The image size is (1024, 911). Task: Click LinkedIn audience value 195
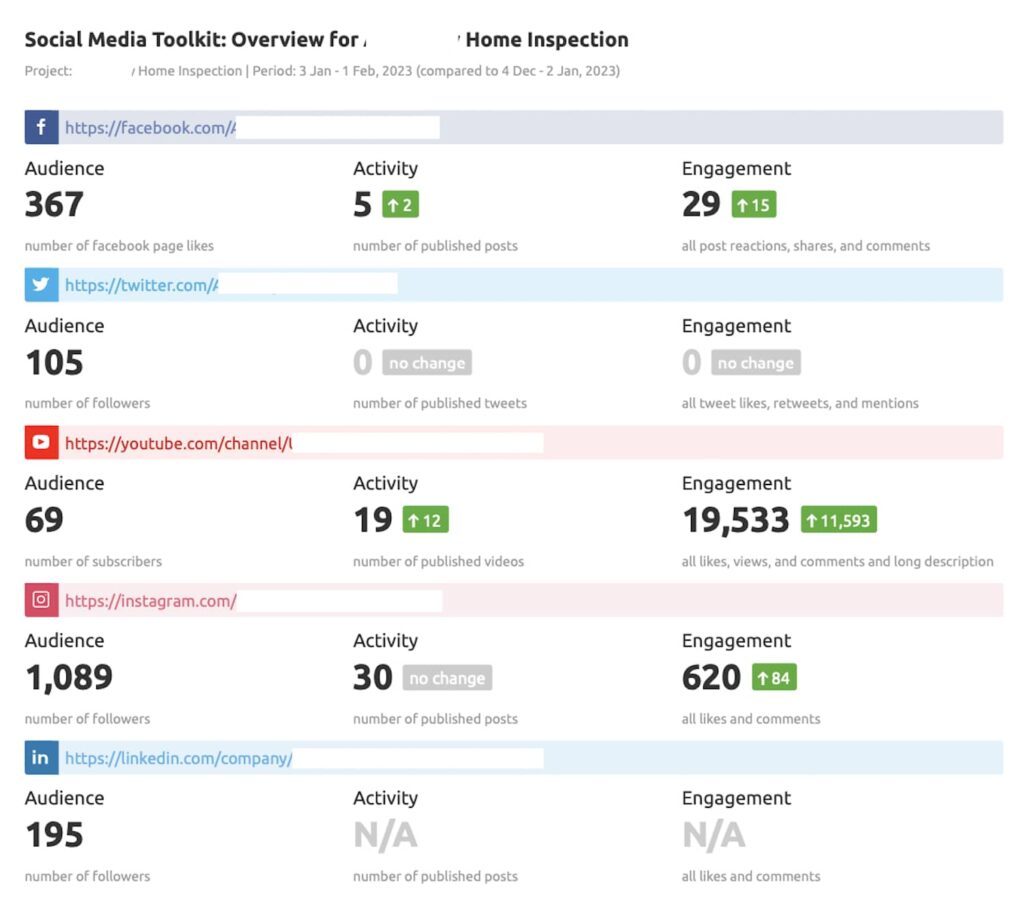54,835
